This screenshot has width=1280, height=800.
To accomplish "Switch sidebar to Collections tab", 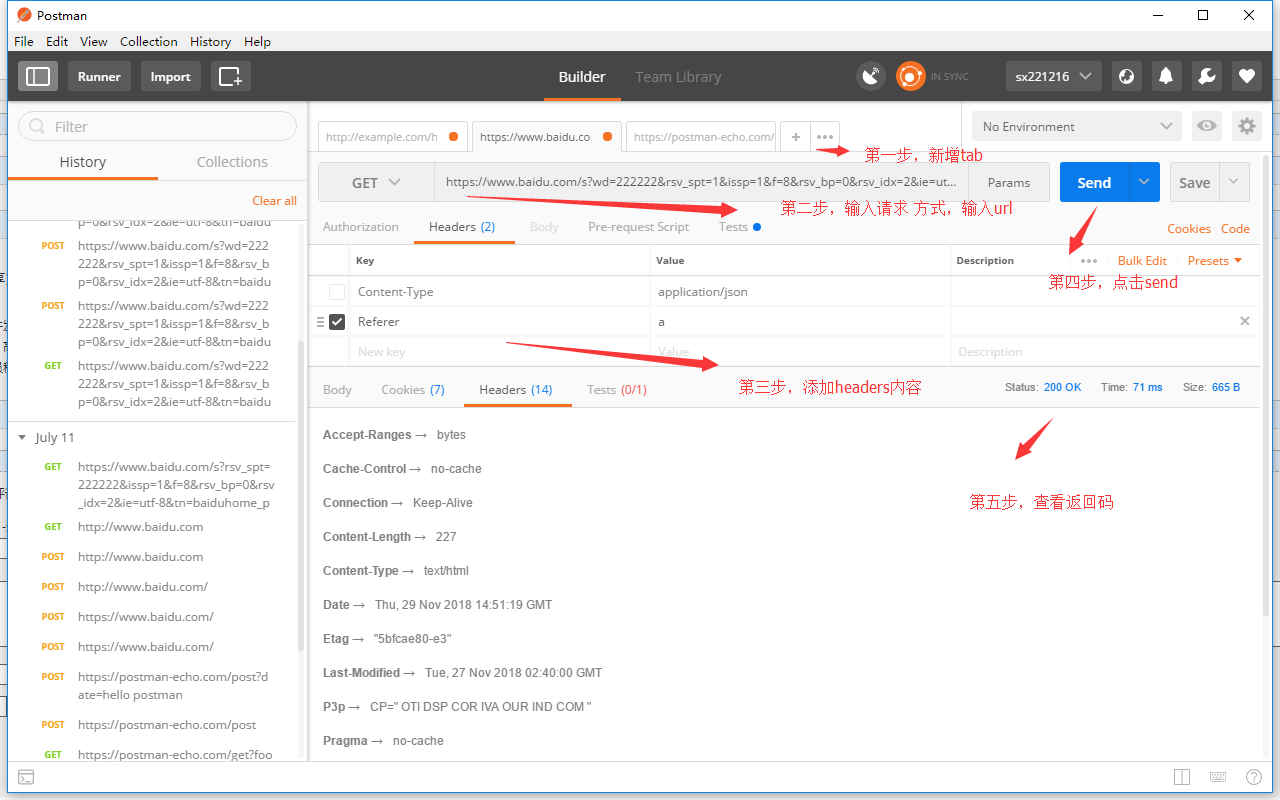I will point(232,162).
